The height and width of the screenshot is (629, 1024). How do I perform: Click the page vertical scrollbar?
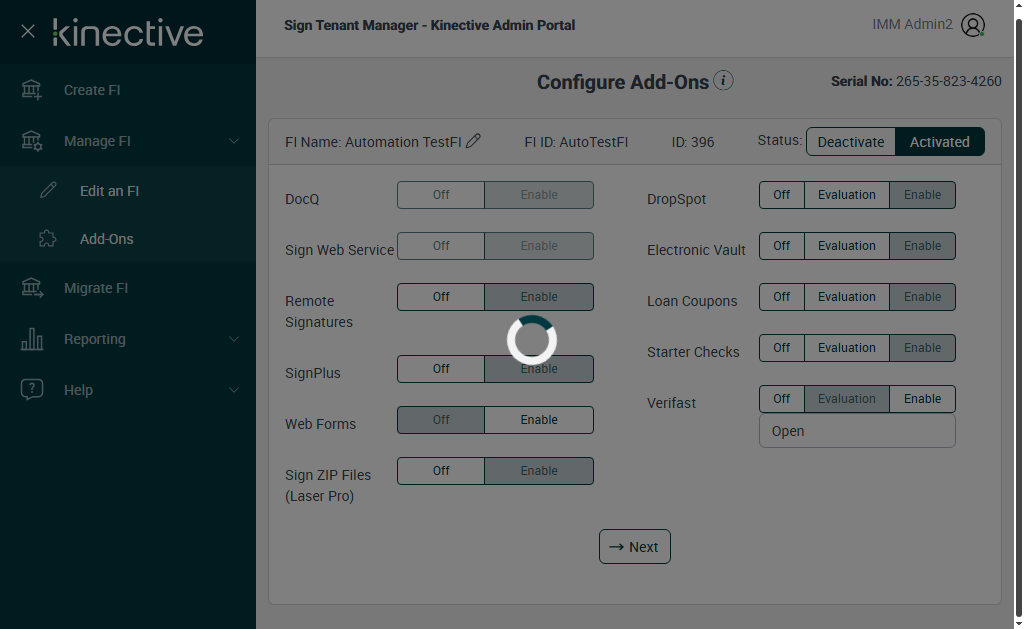tap(1018, 317)
